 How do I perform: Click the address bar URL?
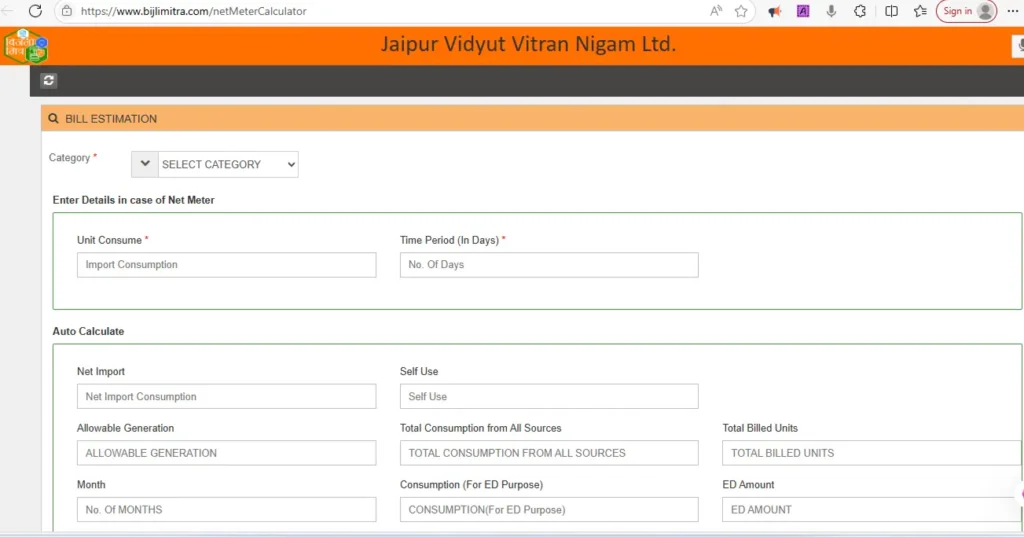pos(193,11)
